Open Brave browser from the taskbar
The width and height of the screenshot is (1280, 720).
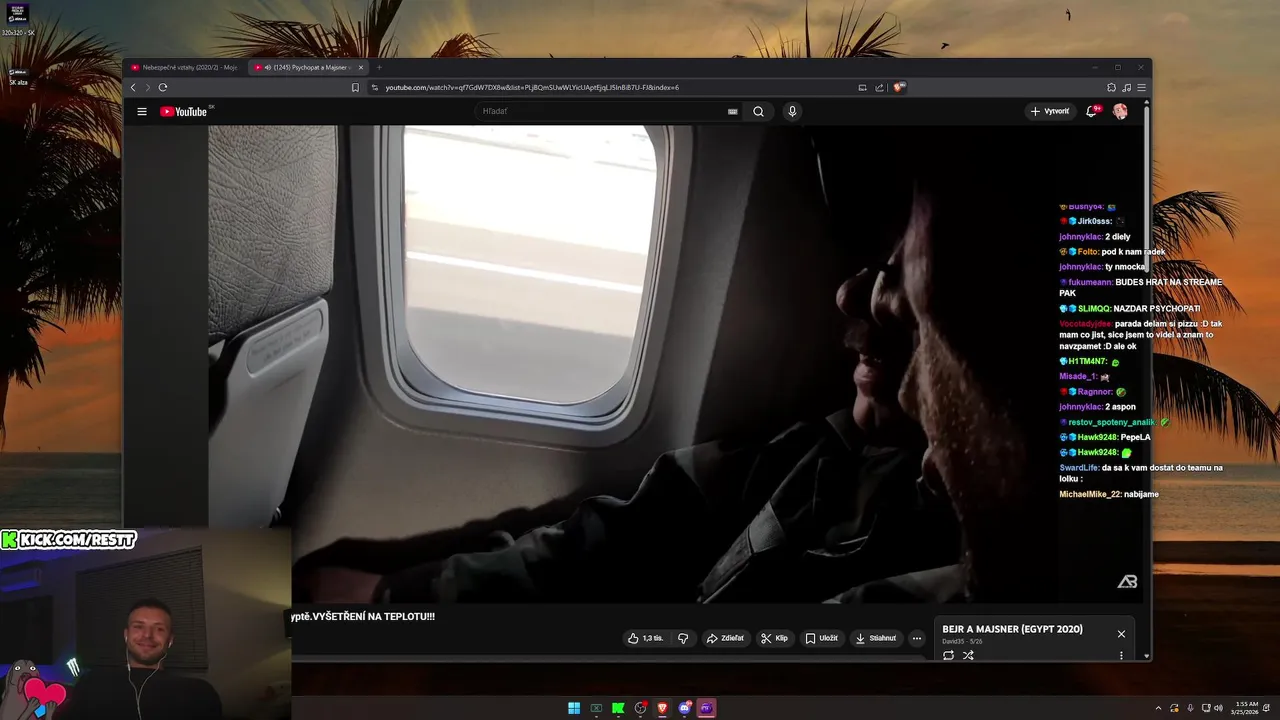click(662, 708)
